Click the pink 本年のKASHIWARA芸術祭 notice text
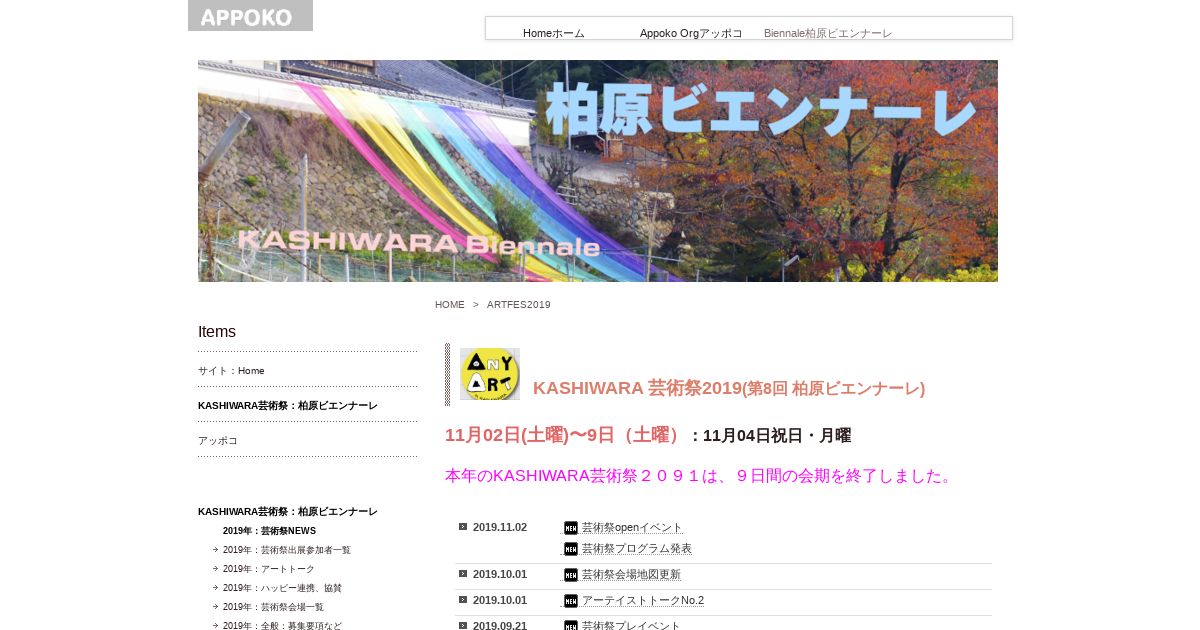Image resolution: width=1200 pixels, height=630 pixels. 701,476
